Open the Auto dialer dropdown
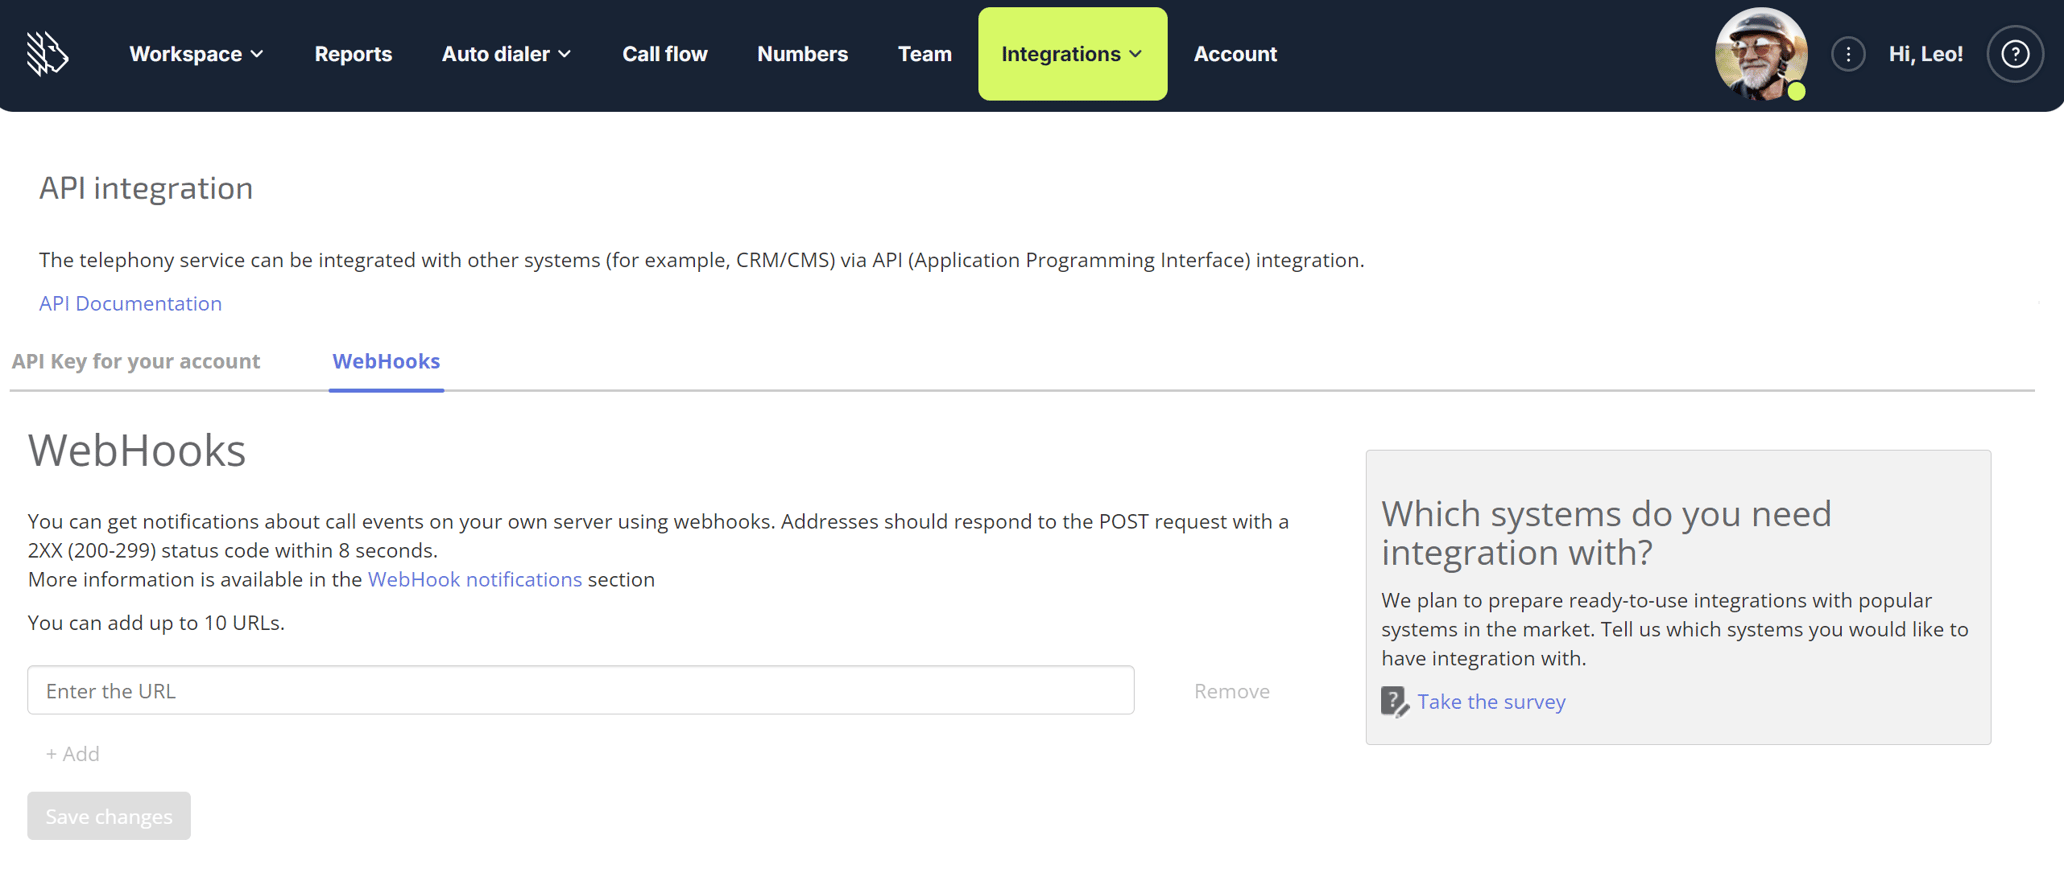2064x881 pixels. 506,54
